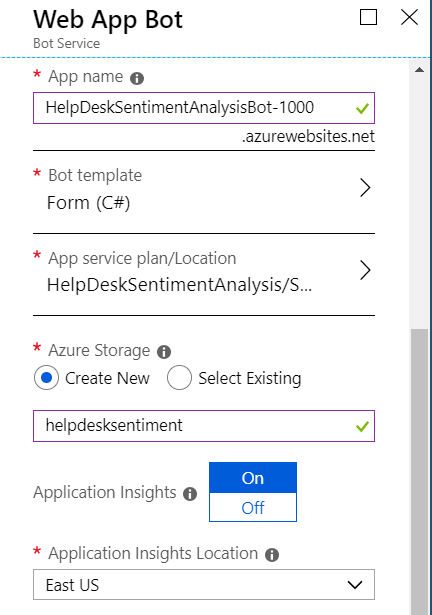Viewport: 432px width, 615px height.
Task: Click the helpdesksentiment storage name field
Action: (x=204, y=426)
